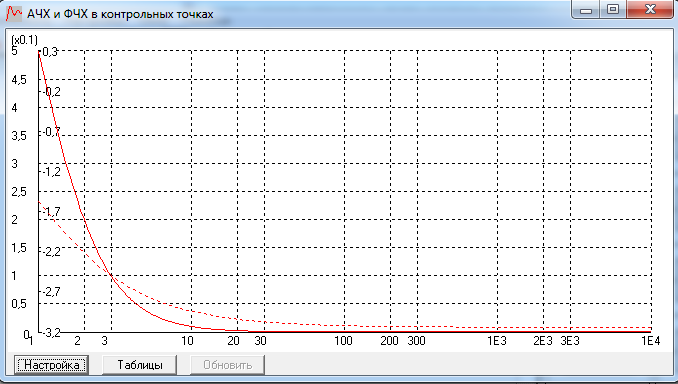Viewport: 678px width, 384px height.
Task: Click the '-1,2' phase axis label
Action: [x=51, y=172]
